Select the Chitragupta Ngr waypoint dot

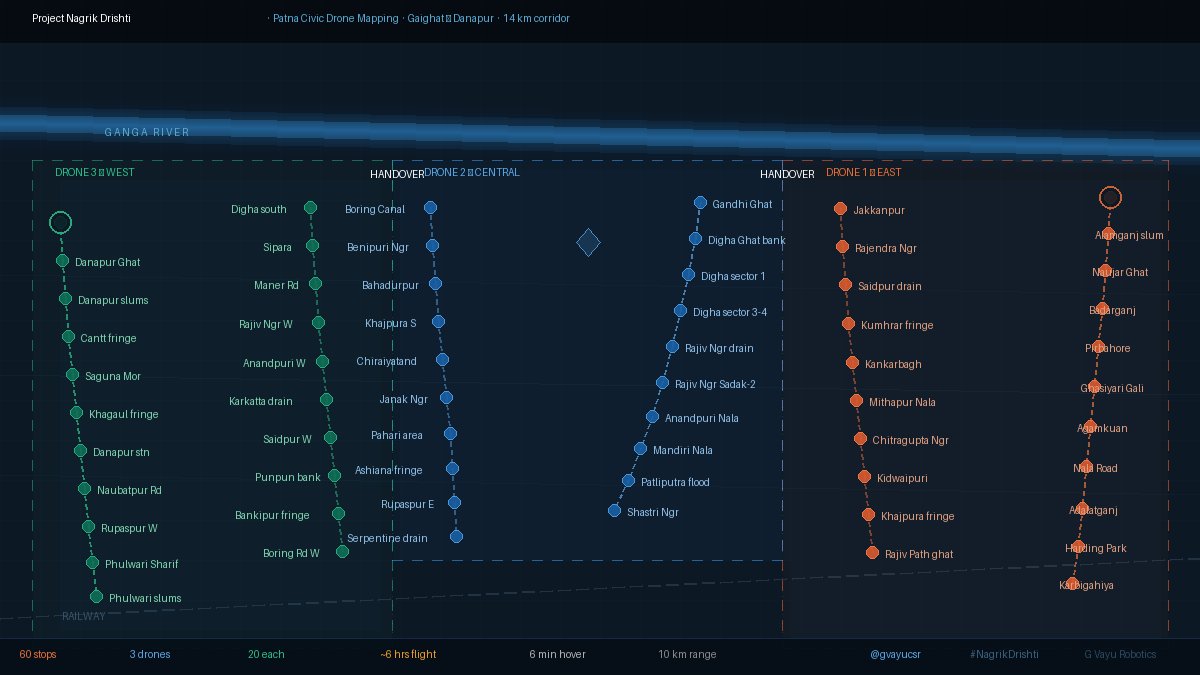860,439
